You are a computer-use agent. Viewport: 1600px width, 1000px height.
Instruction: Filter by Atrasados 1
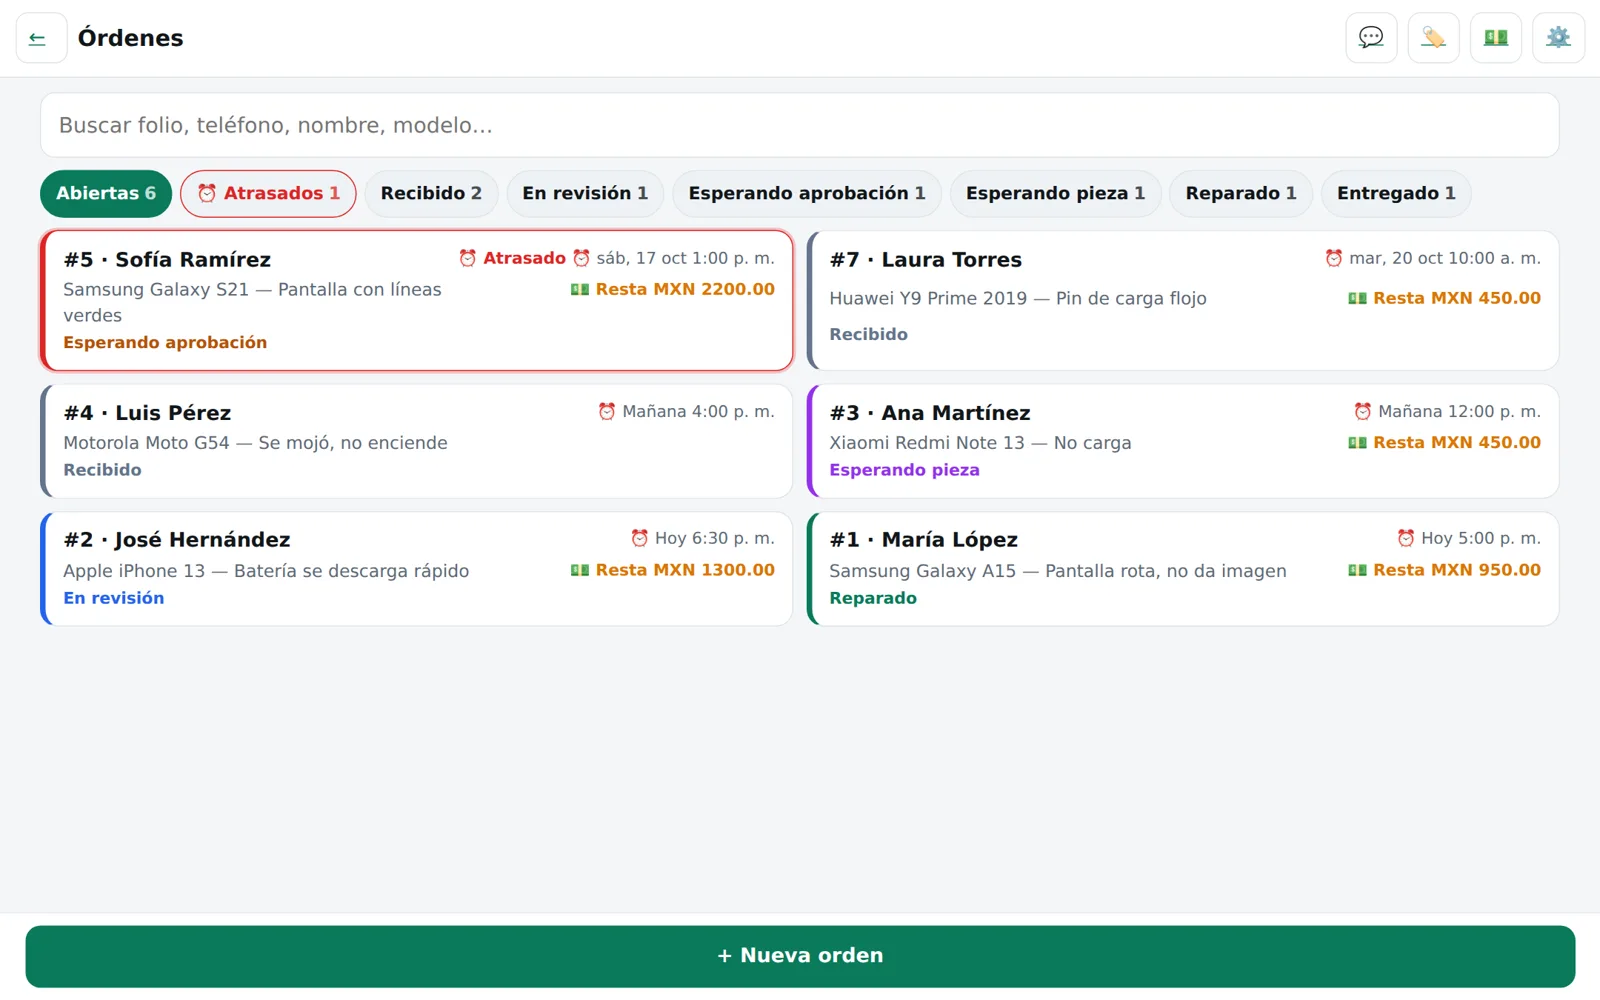(268, 194)
